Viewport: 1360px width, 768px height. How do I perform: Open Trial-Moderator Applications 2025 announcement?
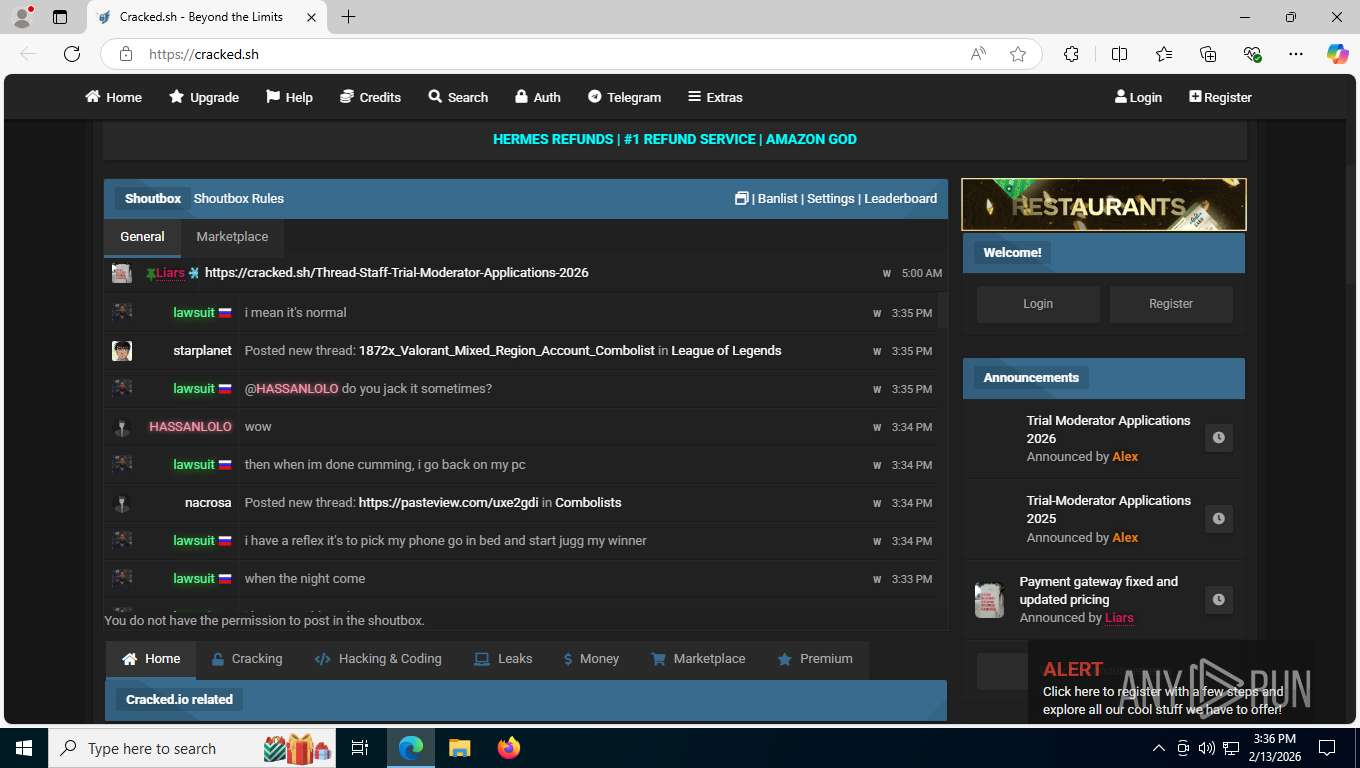click(1108, 509)
